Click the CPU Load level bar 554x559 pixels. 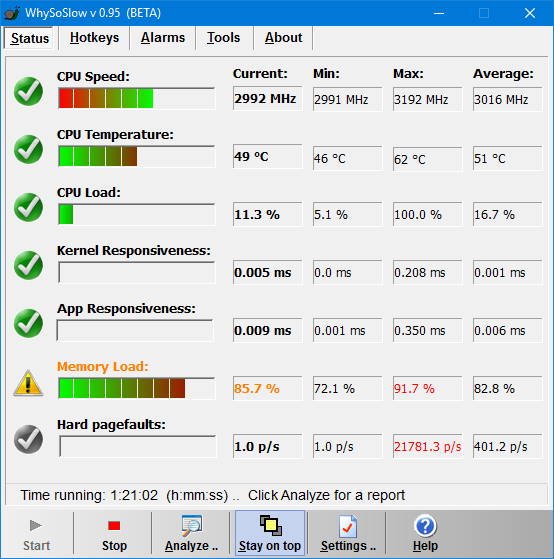click(x=137, y=214)
